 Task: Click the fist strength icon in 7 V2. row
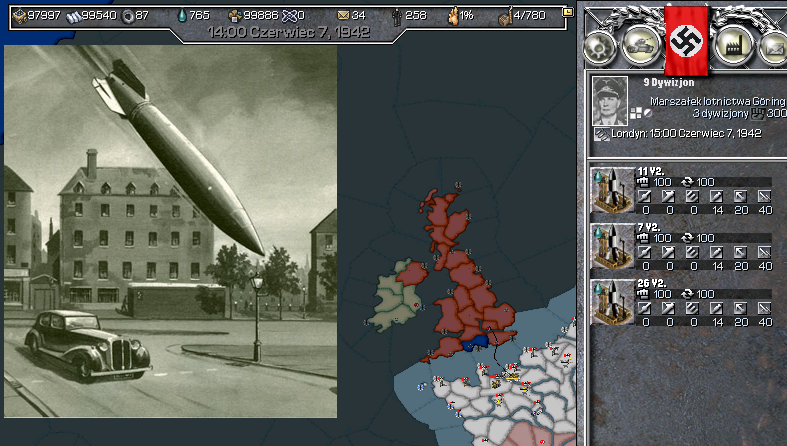pyautogui.click(x=643, y=238)
